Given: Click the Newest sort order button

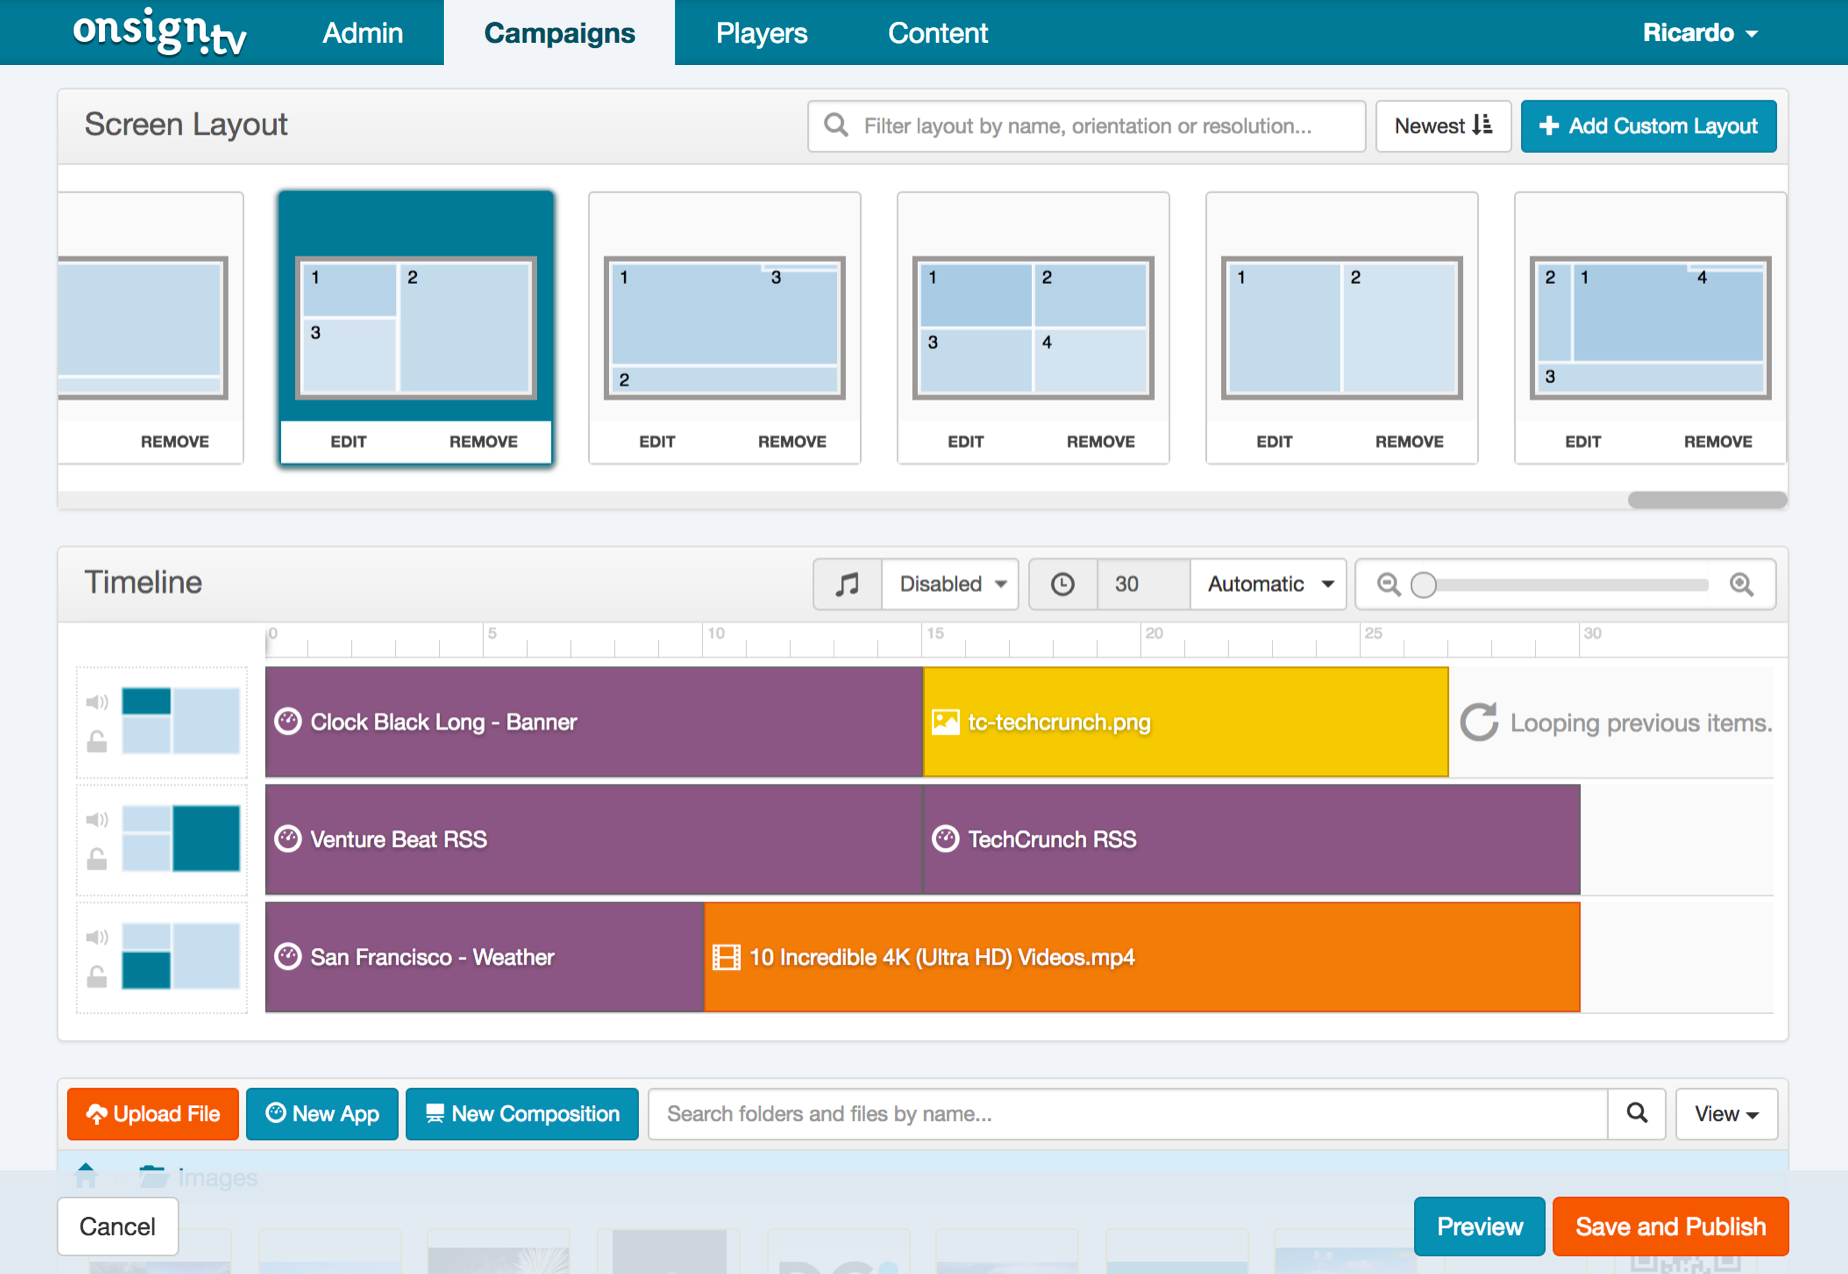Looking at the screenshot, I should (1442, 126).
